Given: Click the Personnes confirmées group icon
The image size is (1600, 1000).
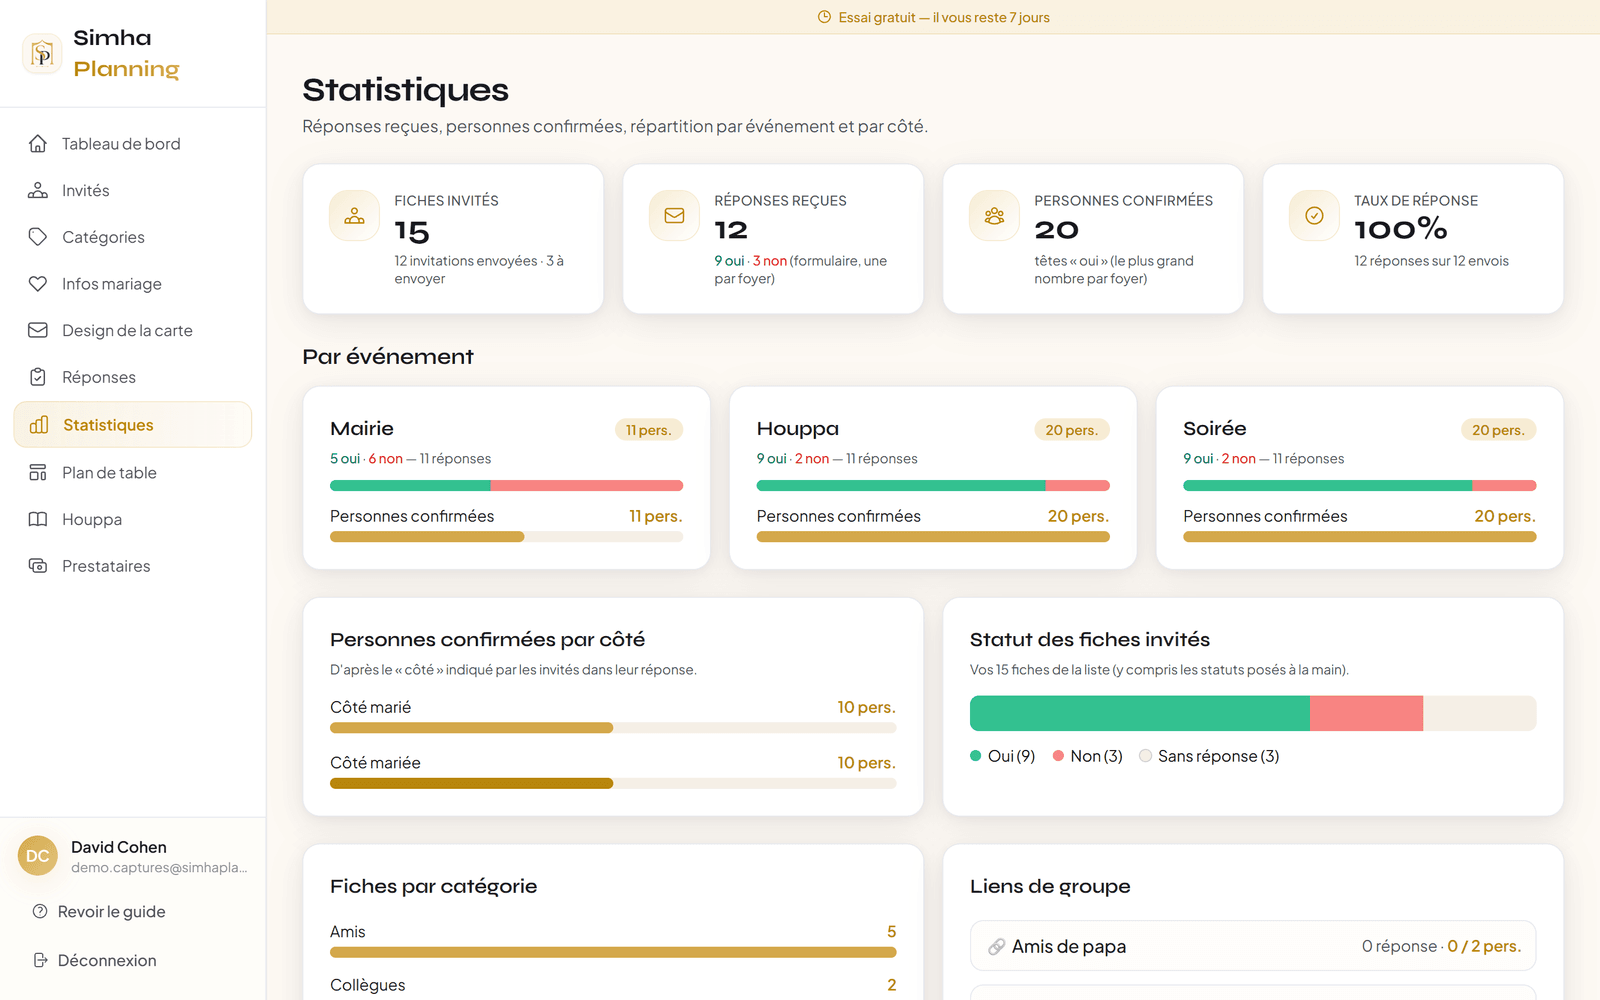Looking at the screenshot, I should coord(995,216).
